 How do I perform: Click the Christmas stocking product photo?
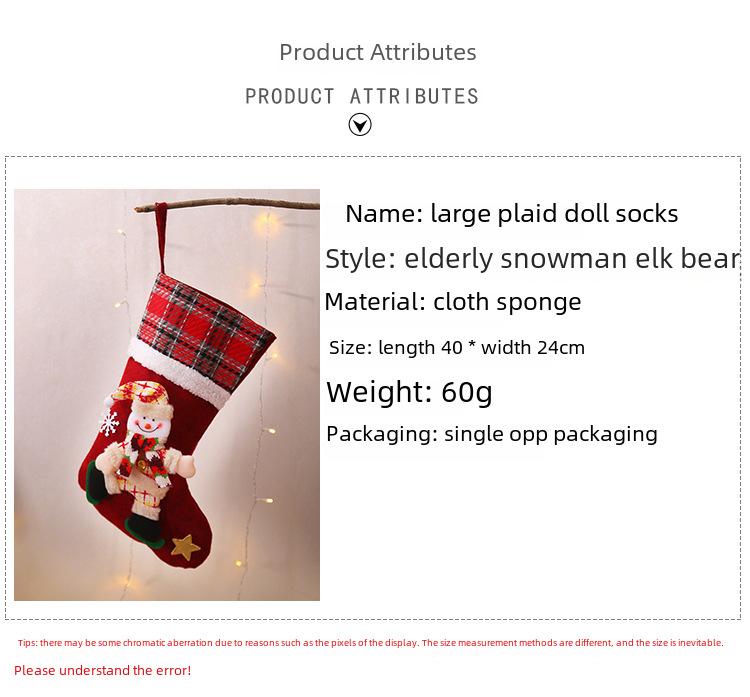click(x=167, y=395)
